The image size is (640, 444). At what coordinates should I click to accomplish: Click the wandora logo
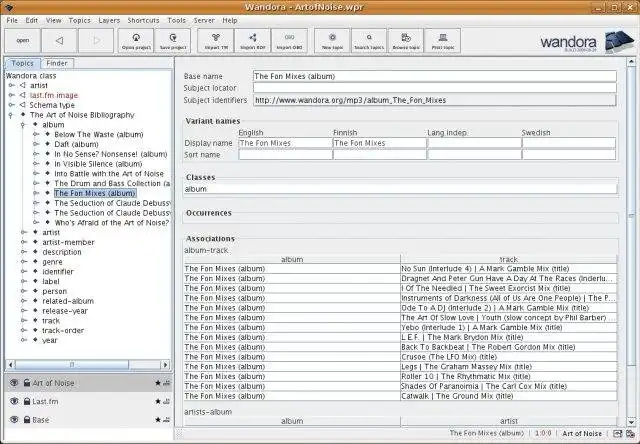coord(587,42)
